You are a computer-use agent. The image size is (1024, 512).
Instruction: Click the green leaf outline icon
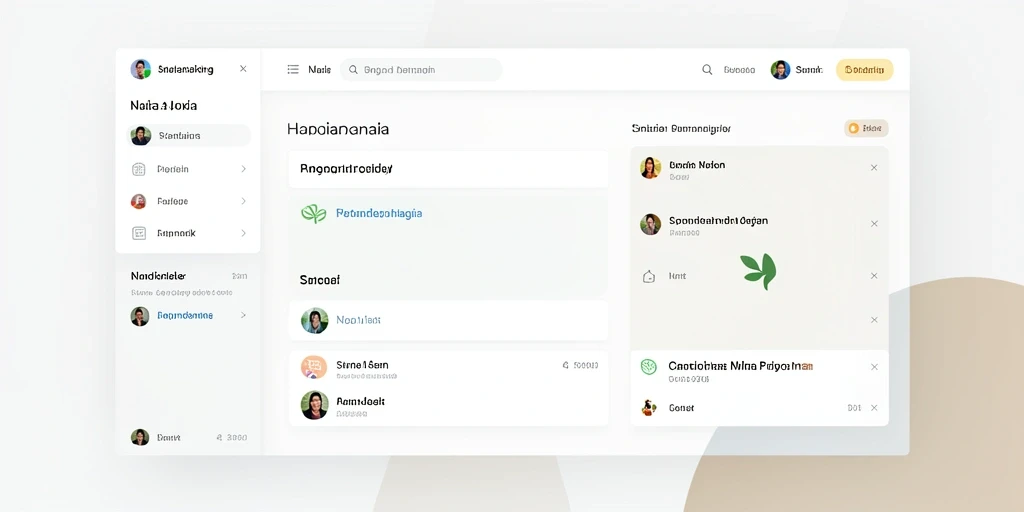click(x=313, y=214)
